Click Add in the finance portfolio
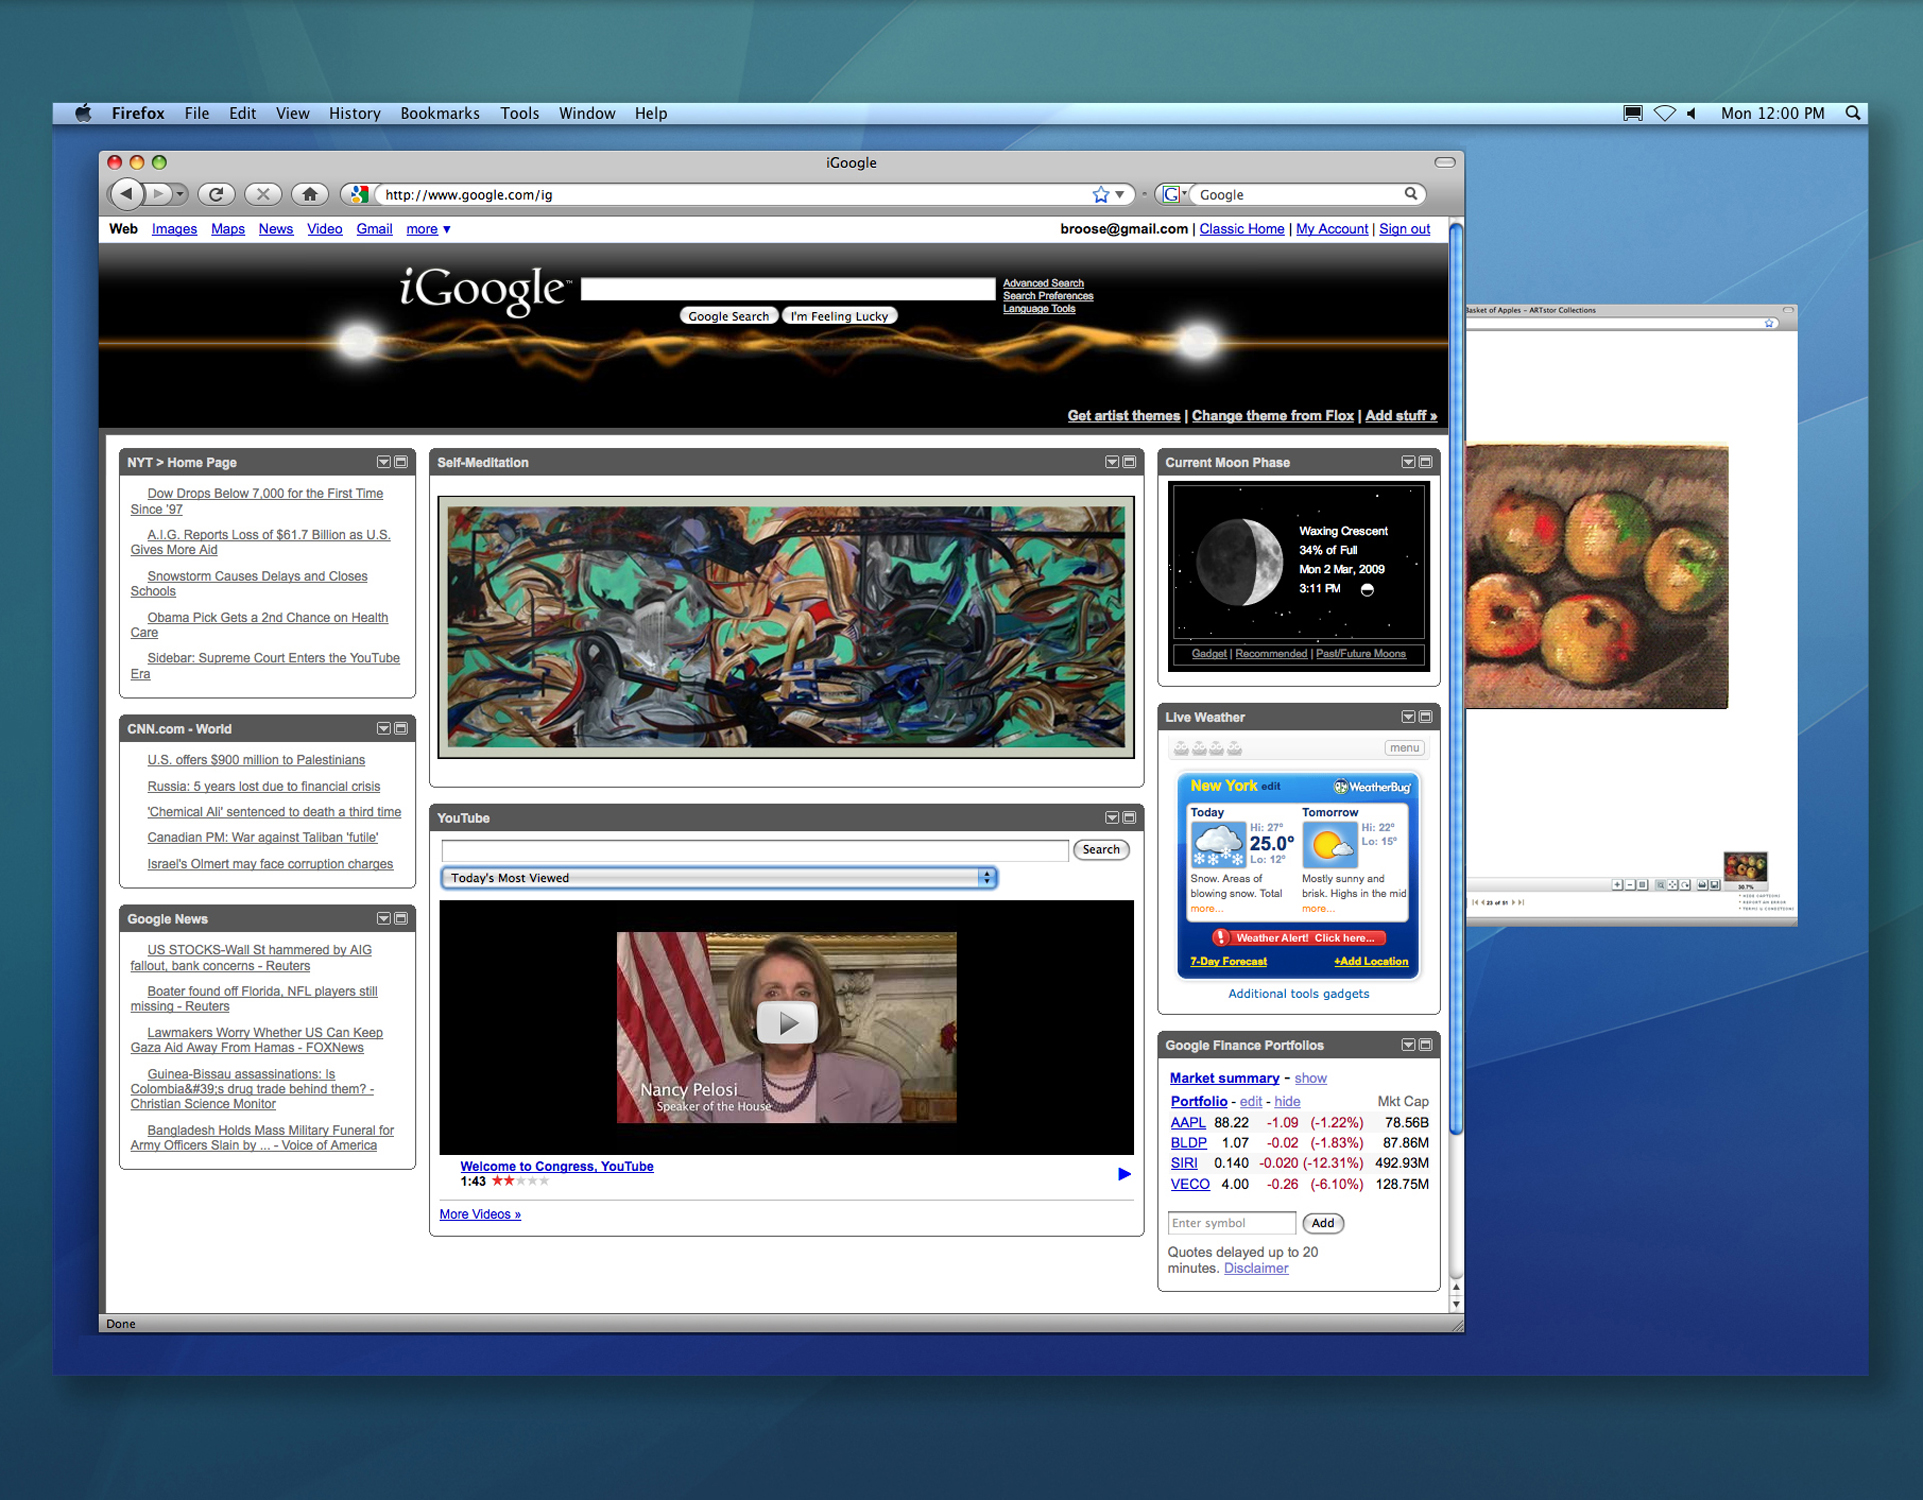Viewport: 1923px width, 1500px height. 1322,1222
